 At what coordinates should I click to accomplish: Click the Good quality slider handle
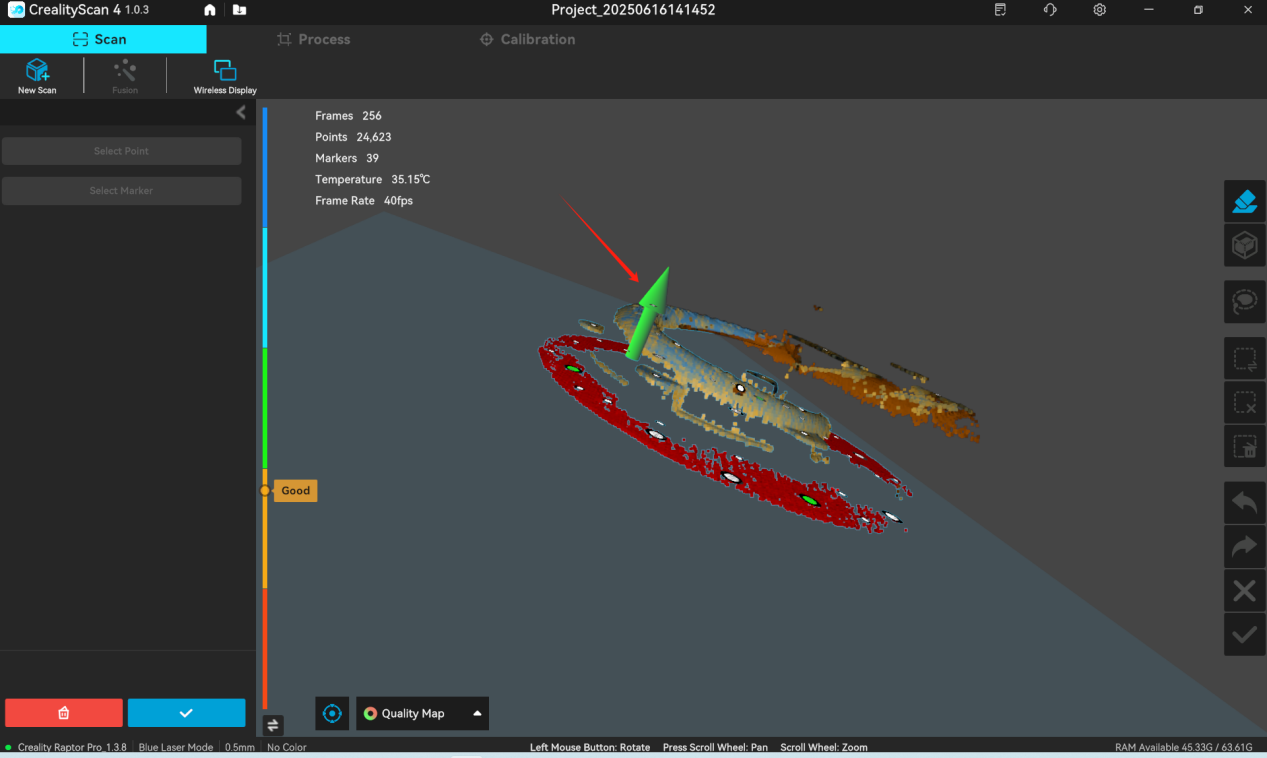pos(265,491)
